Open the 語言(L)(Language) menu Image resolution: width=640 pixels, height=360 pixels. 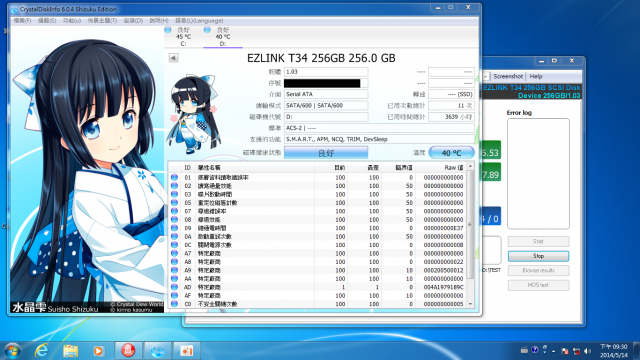(199, 20)
